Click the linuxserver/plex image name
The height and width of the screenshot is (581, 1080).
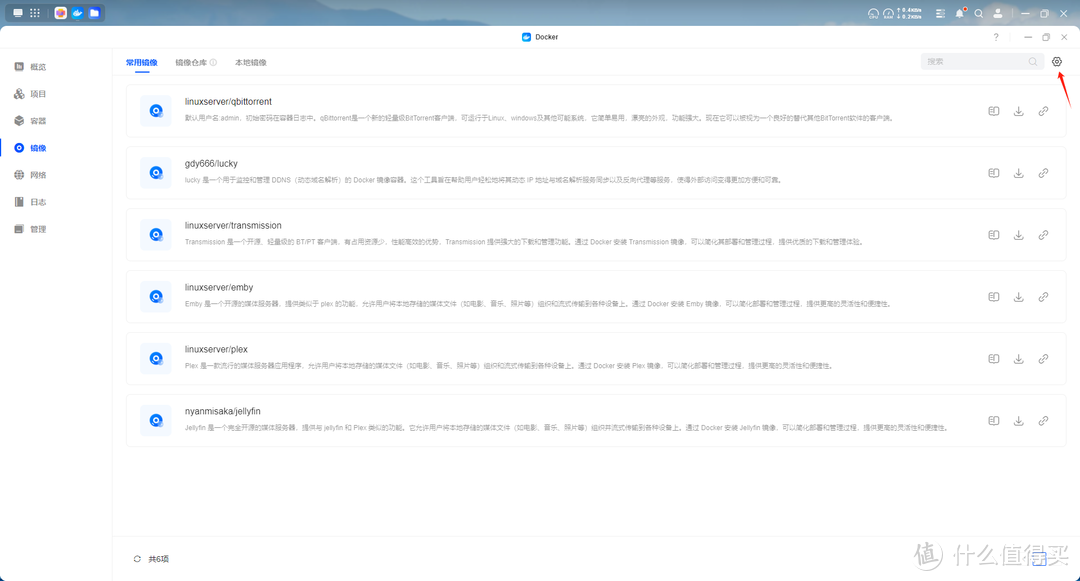(x=216, y=350)
